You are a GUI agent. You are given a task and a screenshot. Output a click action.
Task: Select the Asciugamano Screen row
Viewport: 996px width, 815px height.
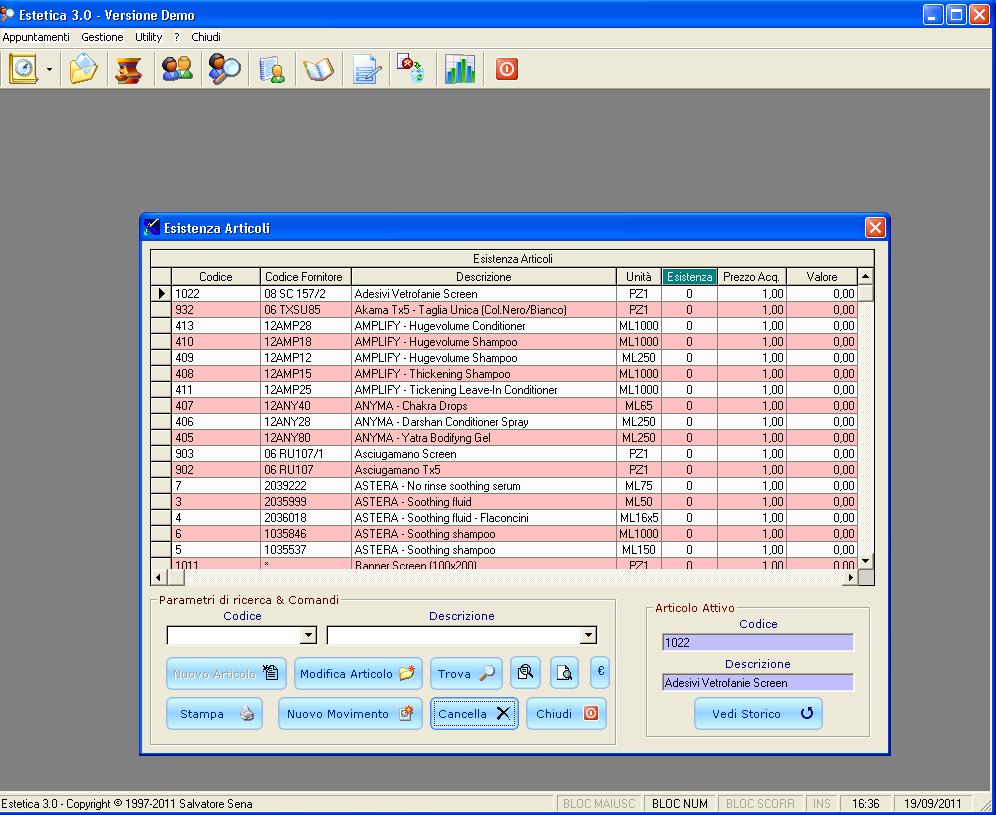tap(504, 454)
